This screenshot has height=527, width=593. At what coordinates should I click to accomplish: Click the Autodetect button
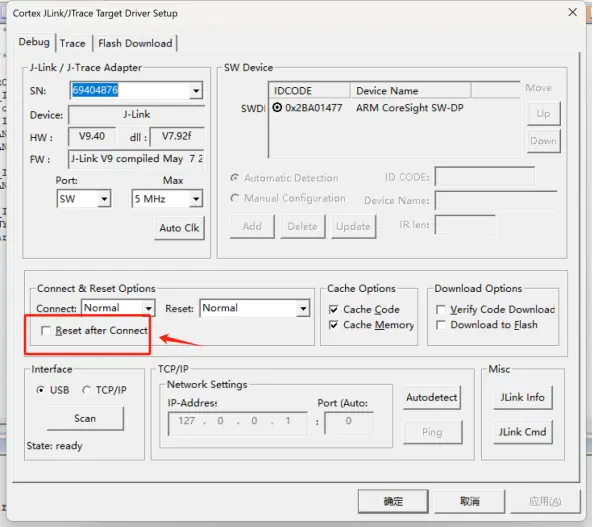[x=432, y=397]
